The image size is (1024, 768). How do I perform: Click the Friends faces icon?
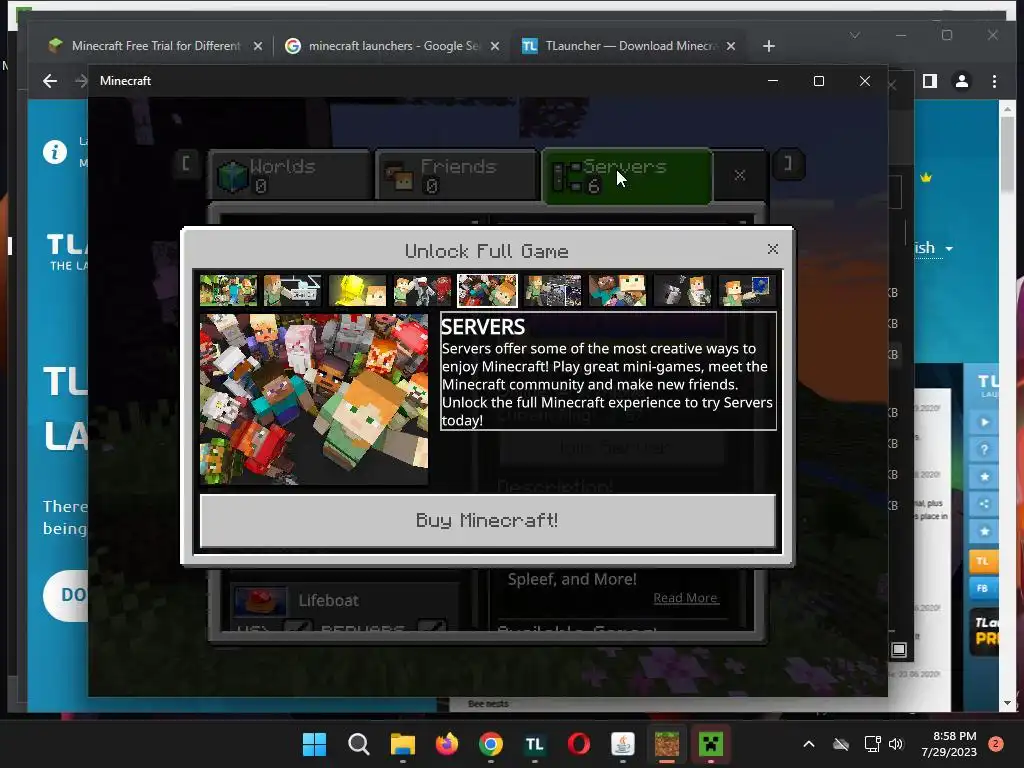[398, 176]
